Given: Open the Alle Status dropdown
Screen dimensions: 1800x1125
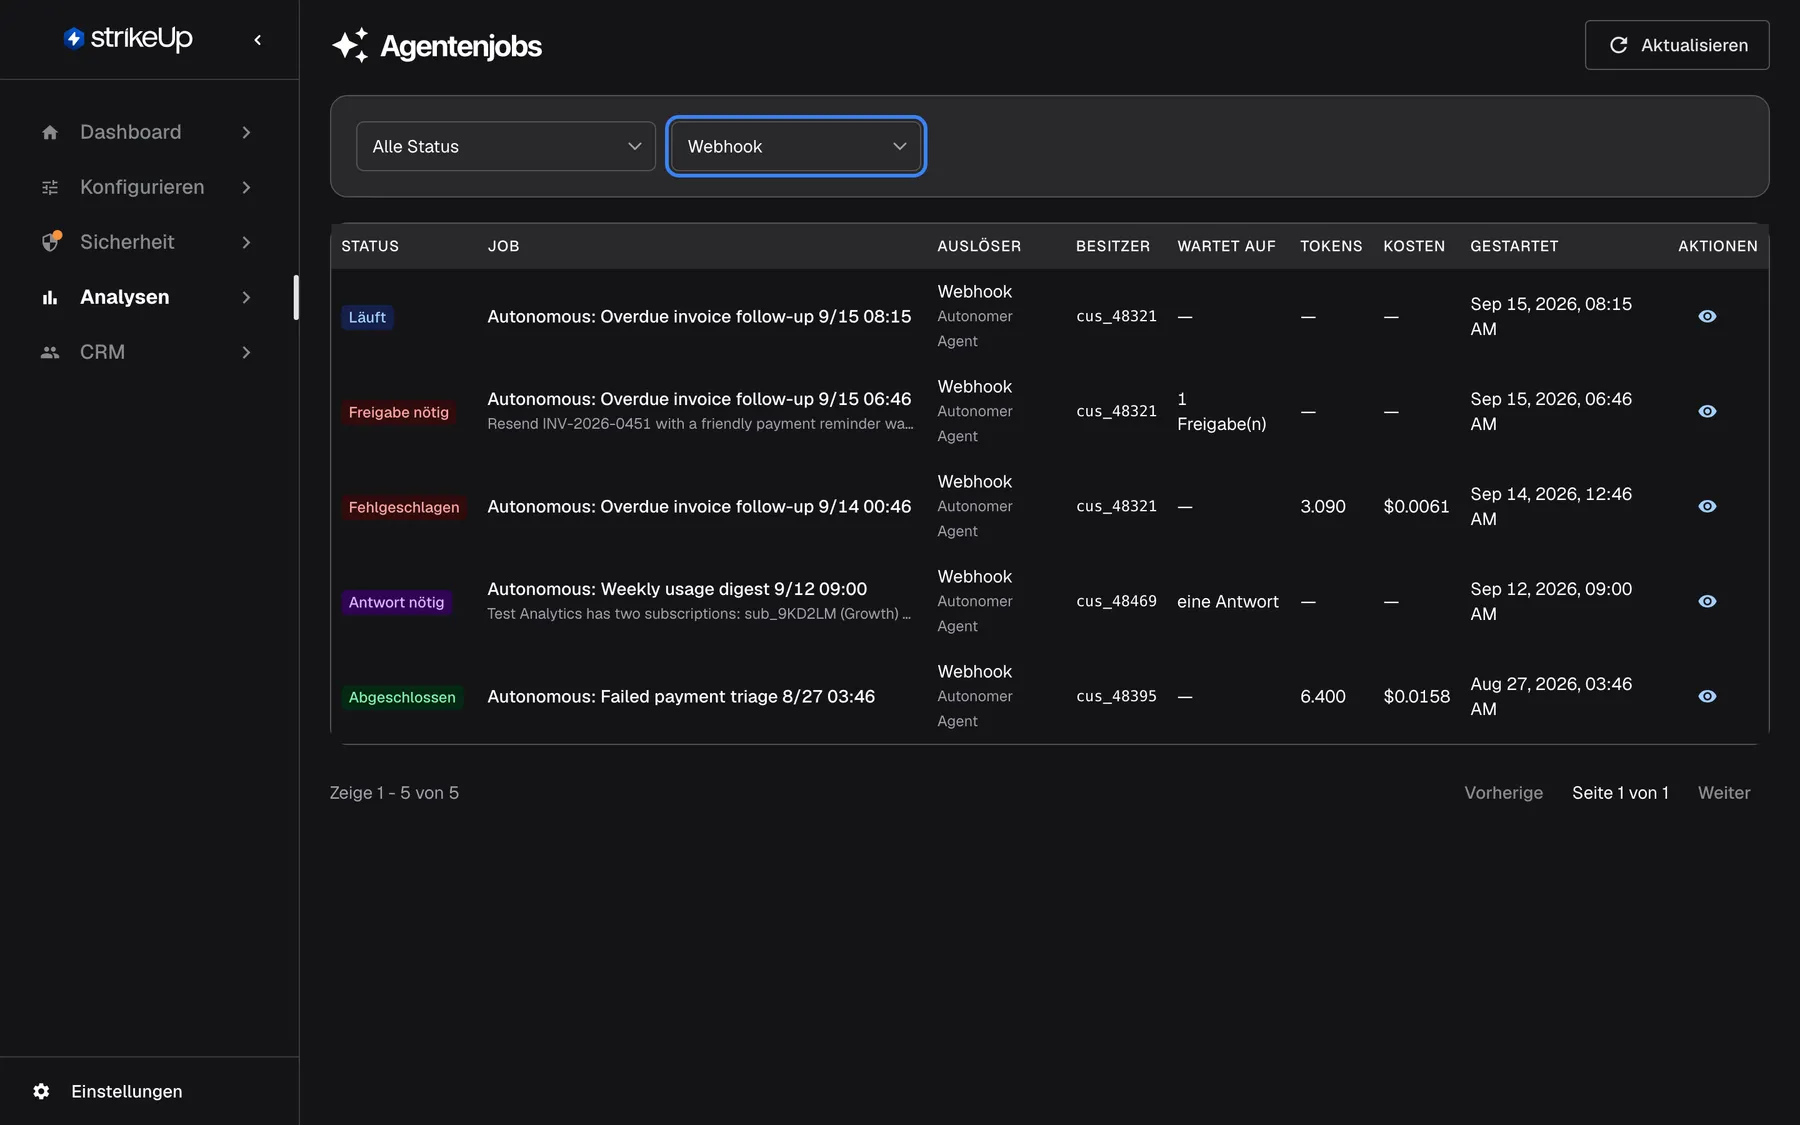Looking at the screenshot, I should (x=506, y=146).
